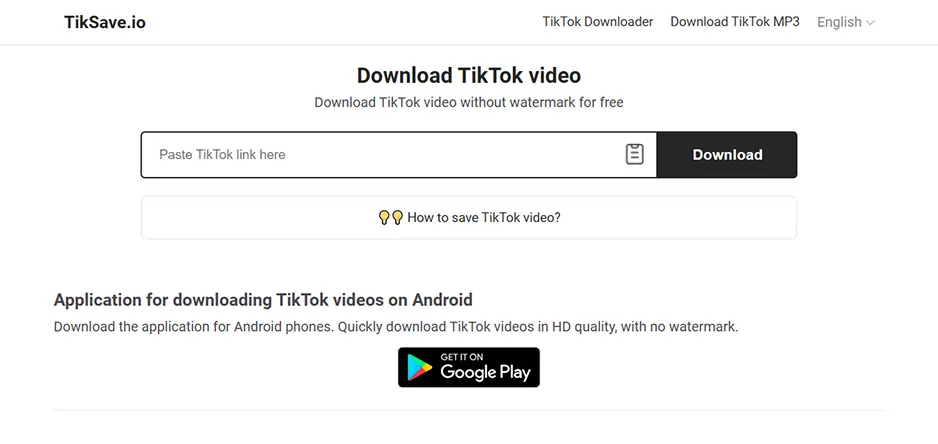This screenshot has width=938, height=444.
Task: Open the English language dropdown
Action: [x=845, y=22]
